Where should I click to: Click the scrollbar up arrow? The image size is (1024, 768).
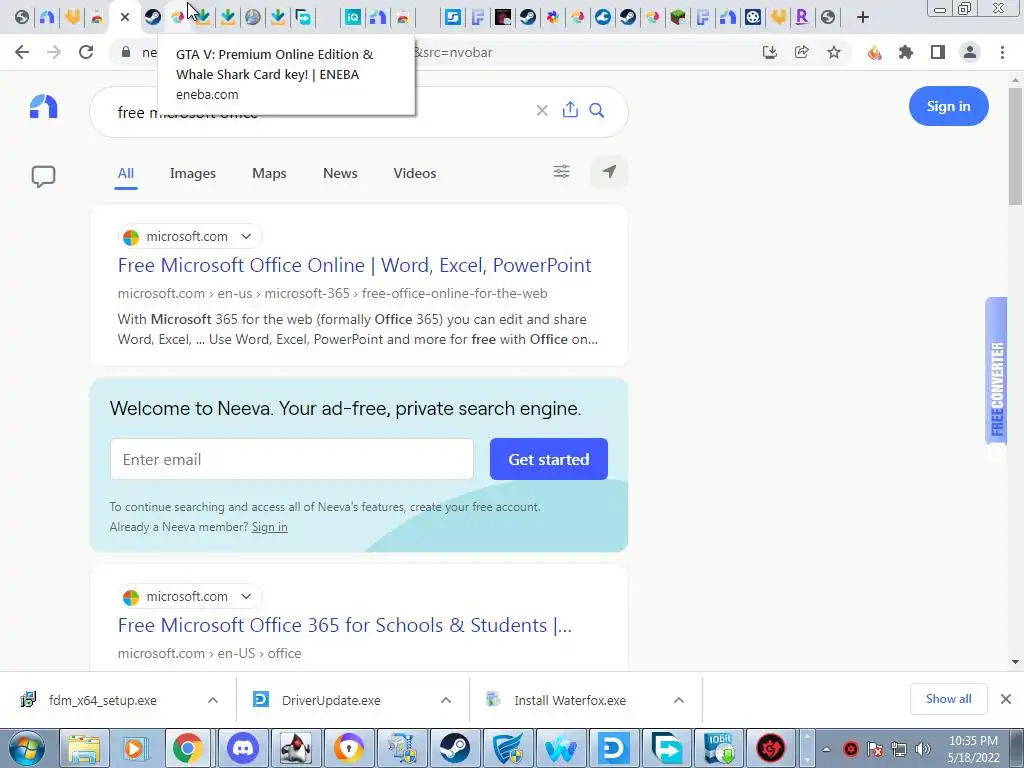[x=1015, y=80]
